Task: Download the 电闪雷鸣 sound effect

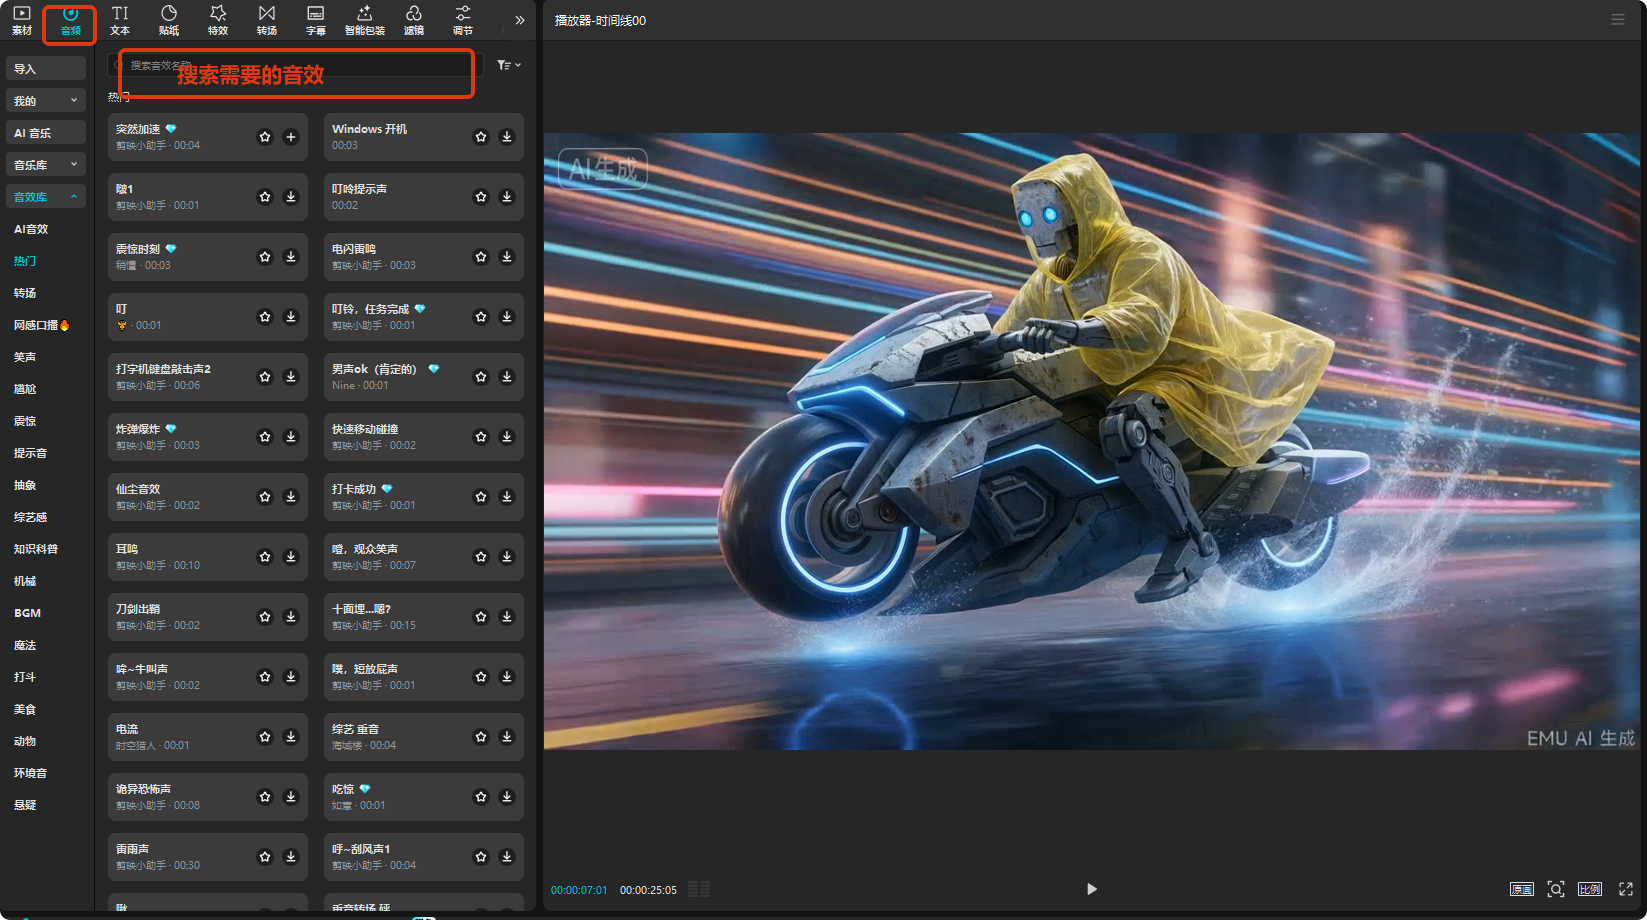Action: (x=507, y=257)
